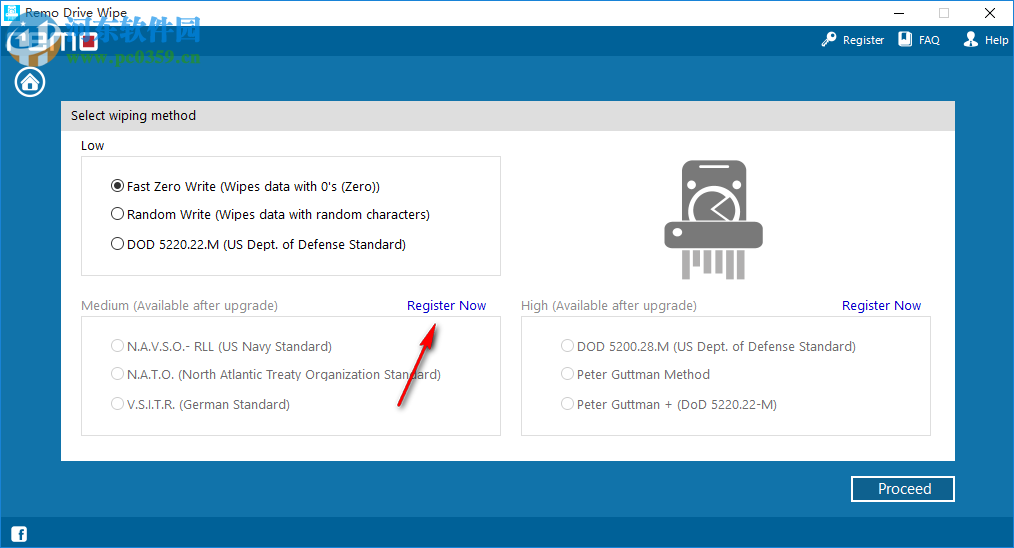Open the Facebook page icon
Viewport: 1014px width, 548px height.
pos(19,534)
